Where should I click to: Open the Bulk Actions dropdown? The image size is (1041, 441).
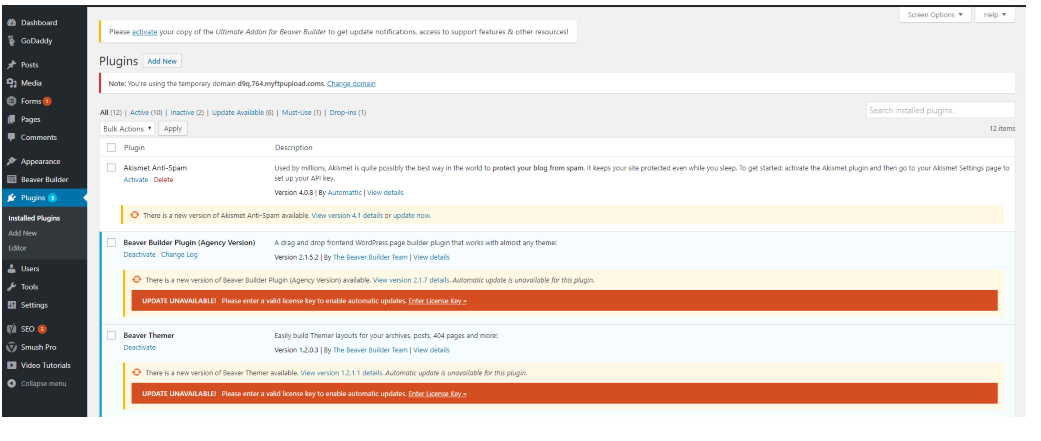point(127,129)
